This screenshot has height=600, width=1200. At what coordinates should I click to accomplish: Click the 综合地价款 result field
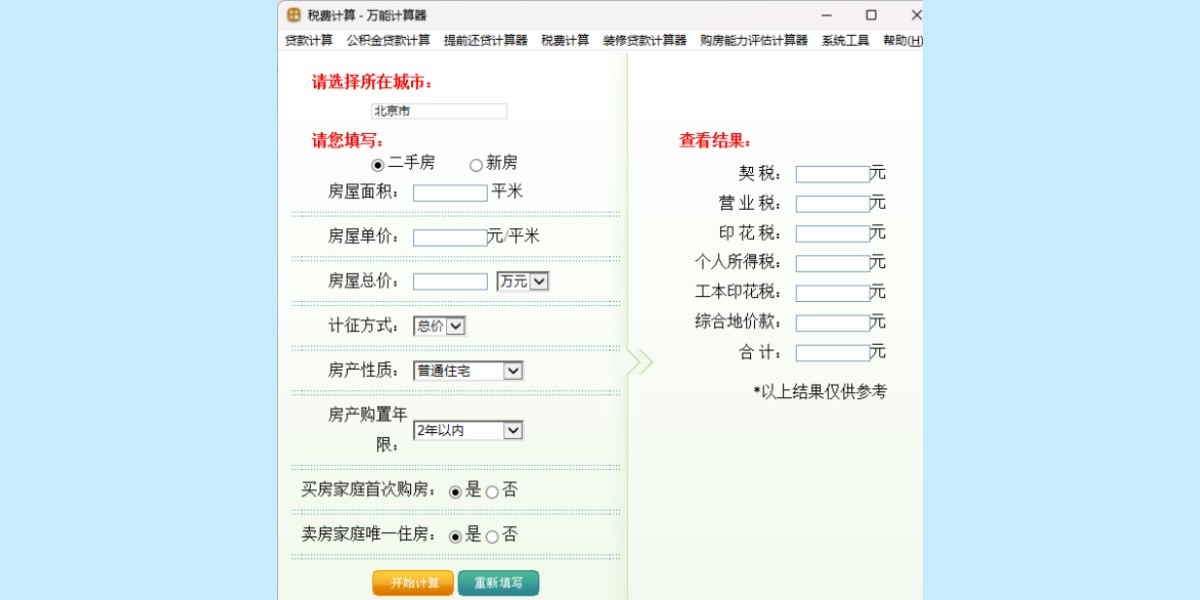[832, 324]
